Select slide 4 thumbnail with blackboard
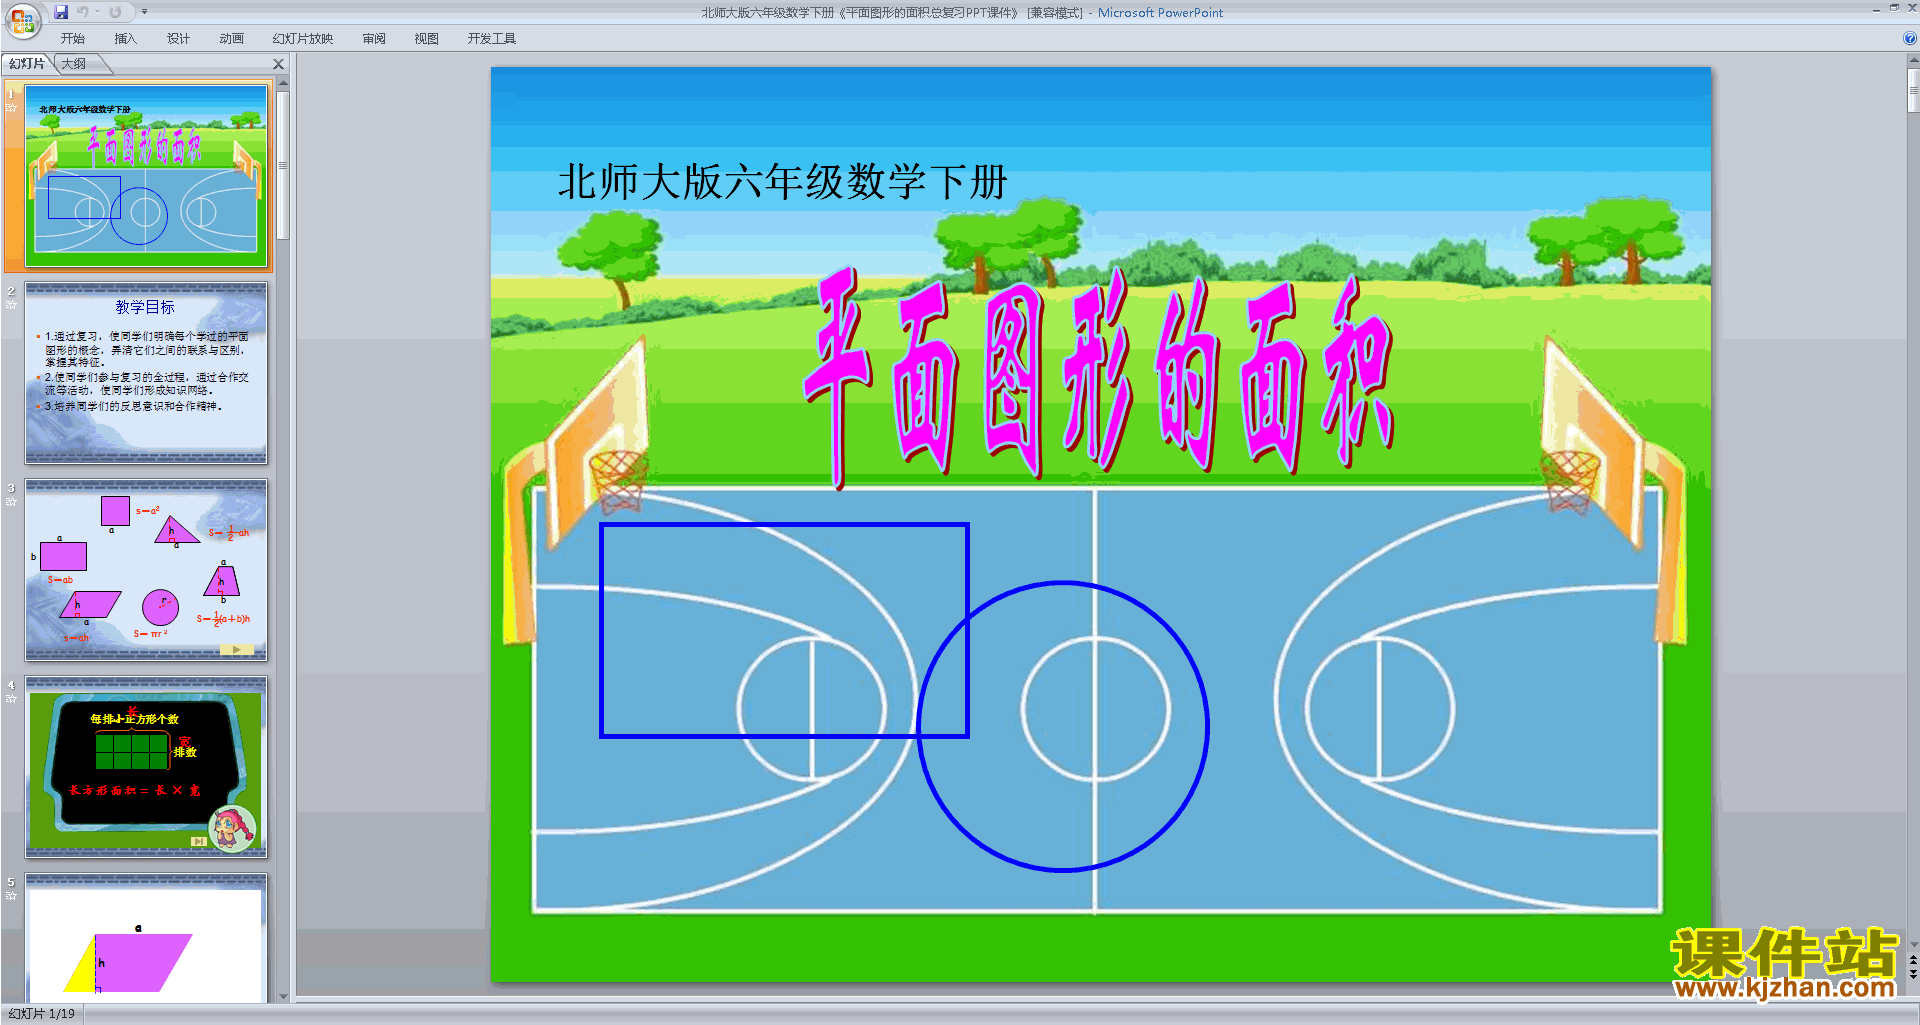 [146, 767]
